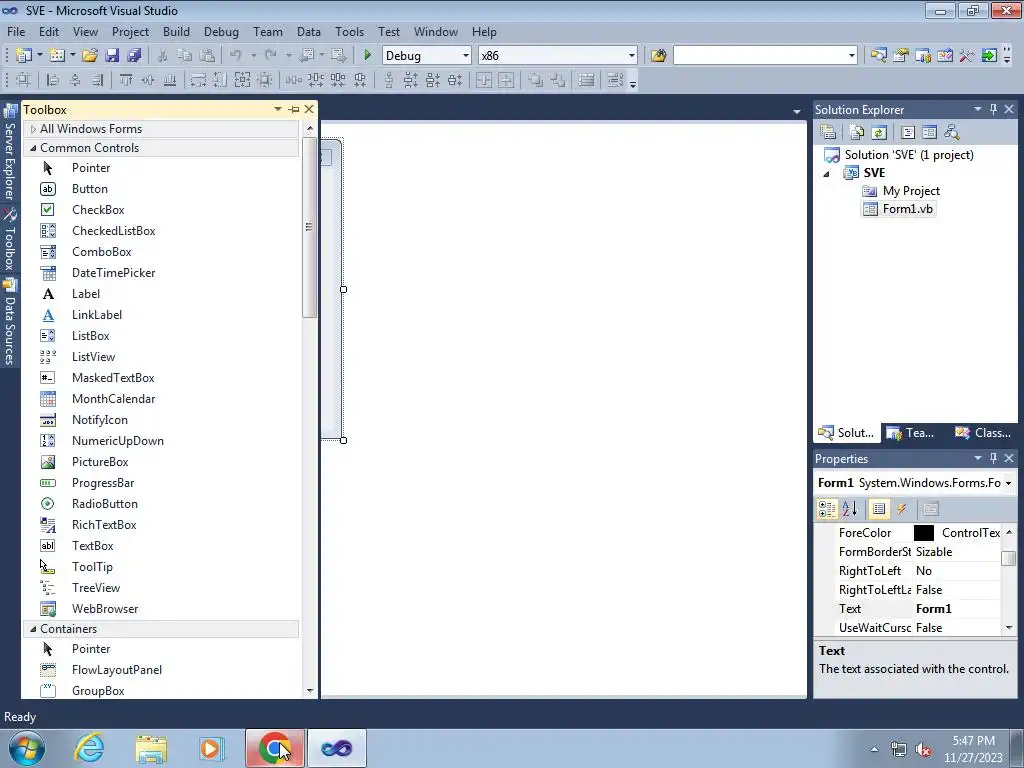The image size is (1024, 768).
Task: Toggle auto-hide pin on Solution Explorer
Action: click(x=993, y=109)
